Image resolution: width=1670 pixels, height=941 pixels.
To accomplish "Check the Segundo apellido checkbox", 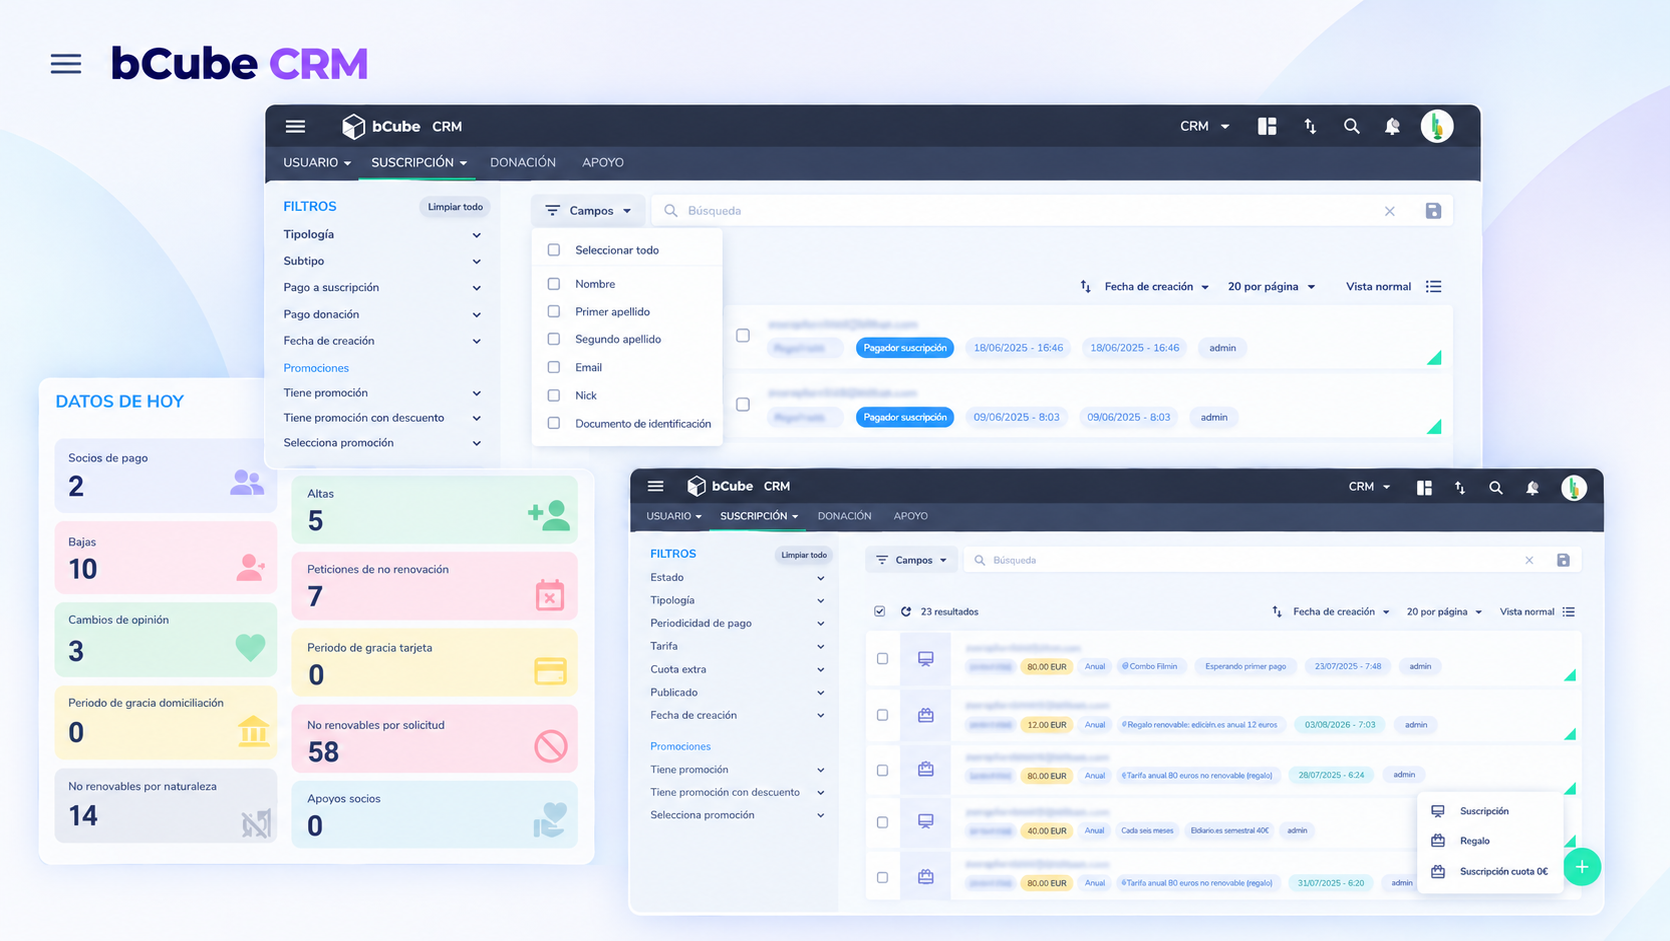I will 554,339.
